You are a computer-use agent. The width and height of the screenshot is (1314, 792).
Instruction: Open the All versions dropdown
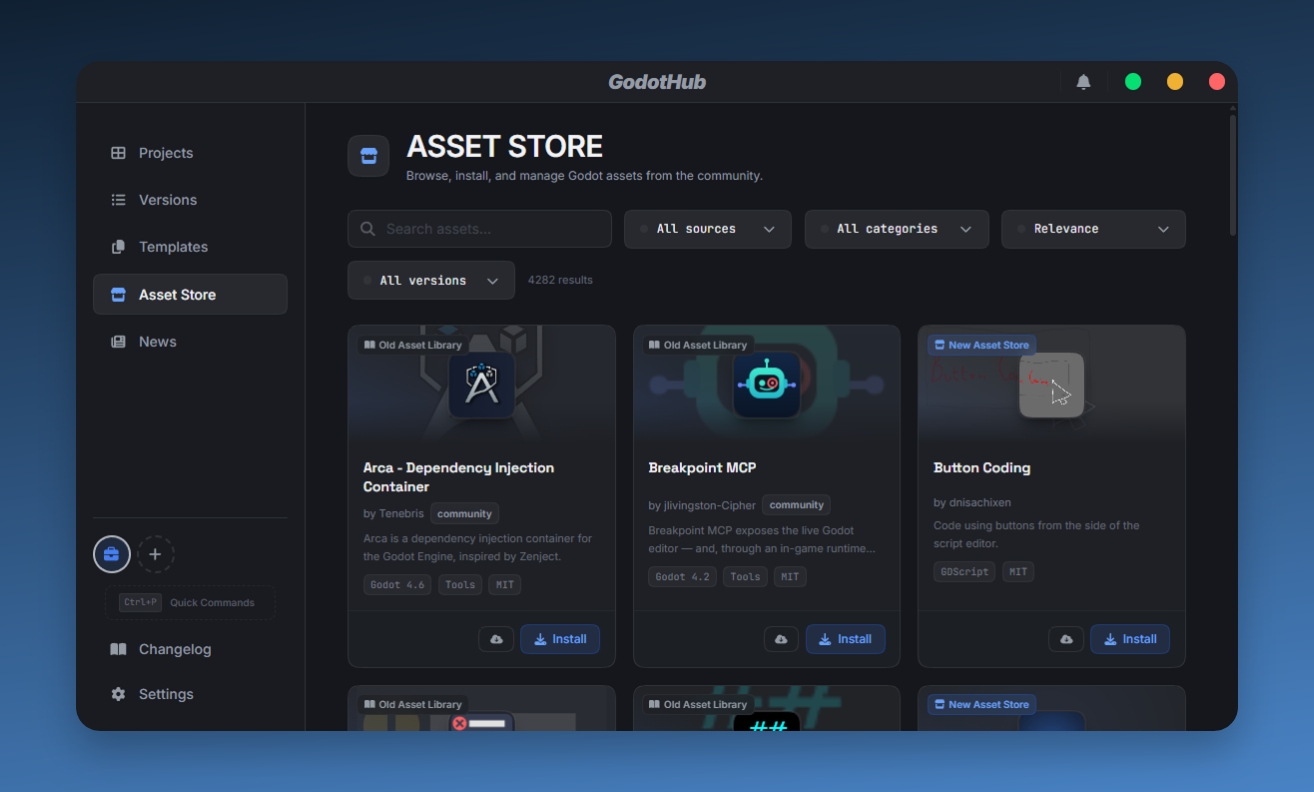[431, 281]
